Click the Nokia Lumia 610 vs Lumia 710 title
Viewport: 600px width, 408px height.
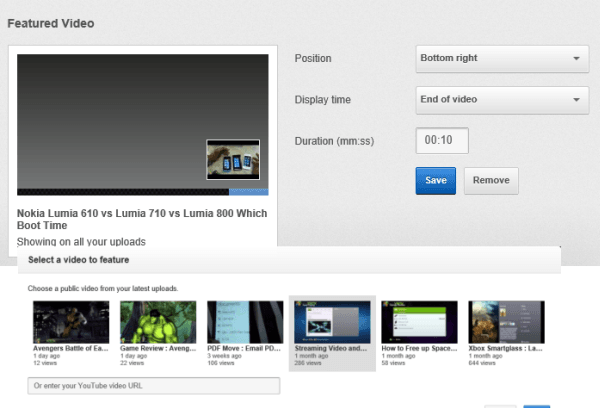(x=142, y=219)
